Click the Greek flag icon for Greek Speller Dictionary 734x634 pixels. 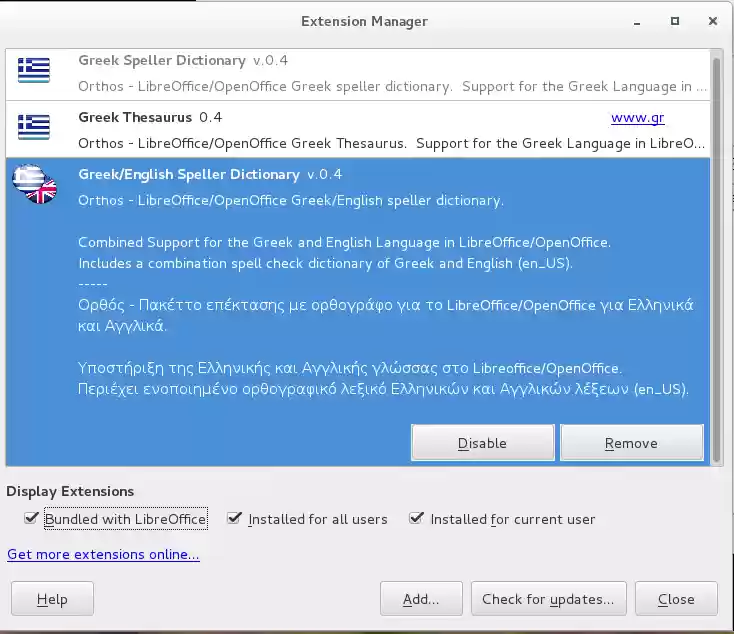coord(34,71)
